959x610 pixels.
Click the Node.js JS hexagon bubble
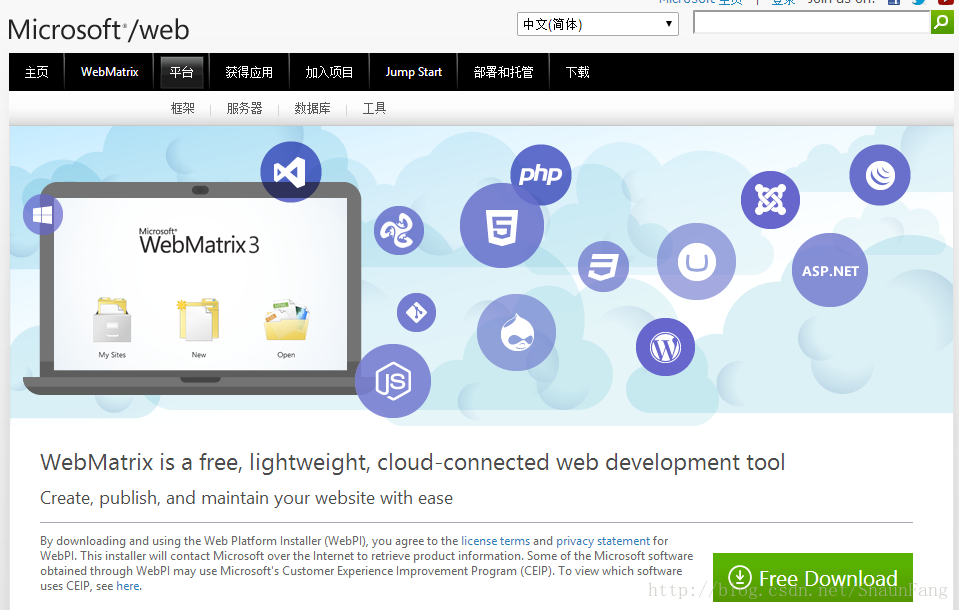(x=393, y=381)
